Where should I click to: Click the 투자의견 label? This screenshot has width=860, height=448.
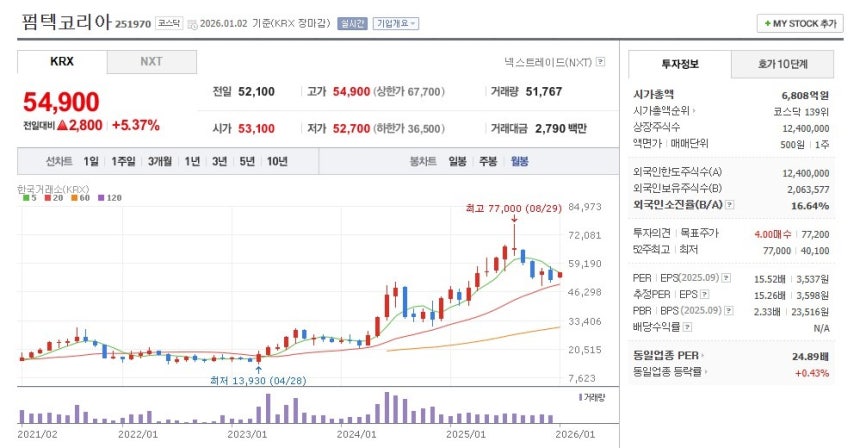coord(652,233)
